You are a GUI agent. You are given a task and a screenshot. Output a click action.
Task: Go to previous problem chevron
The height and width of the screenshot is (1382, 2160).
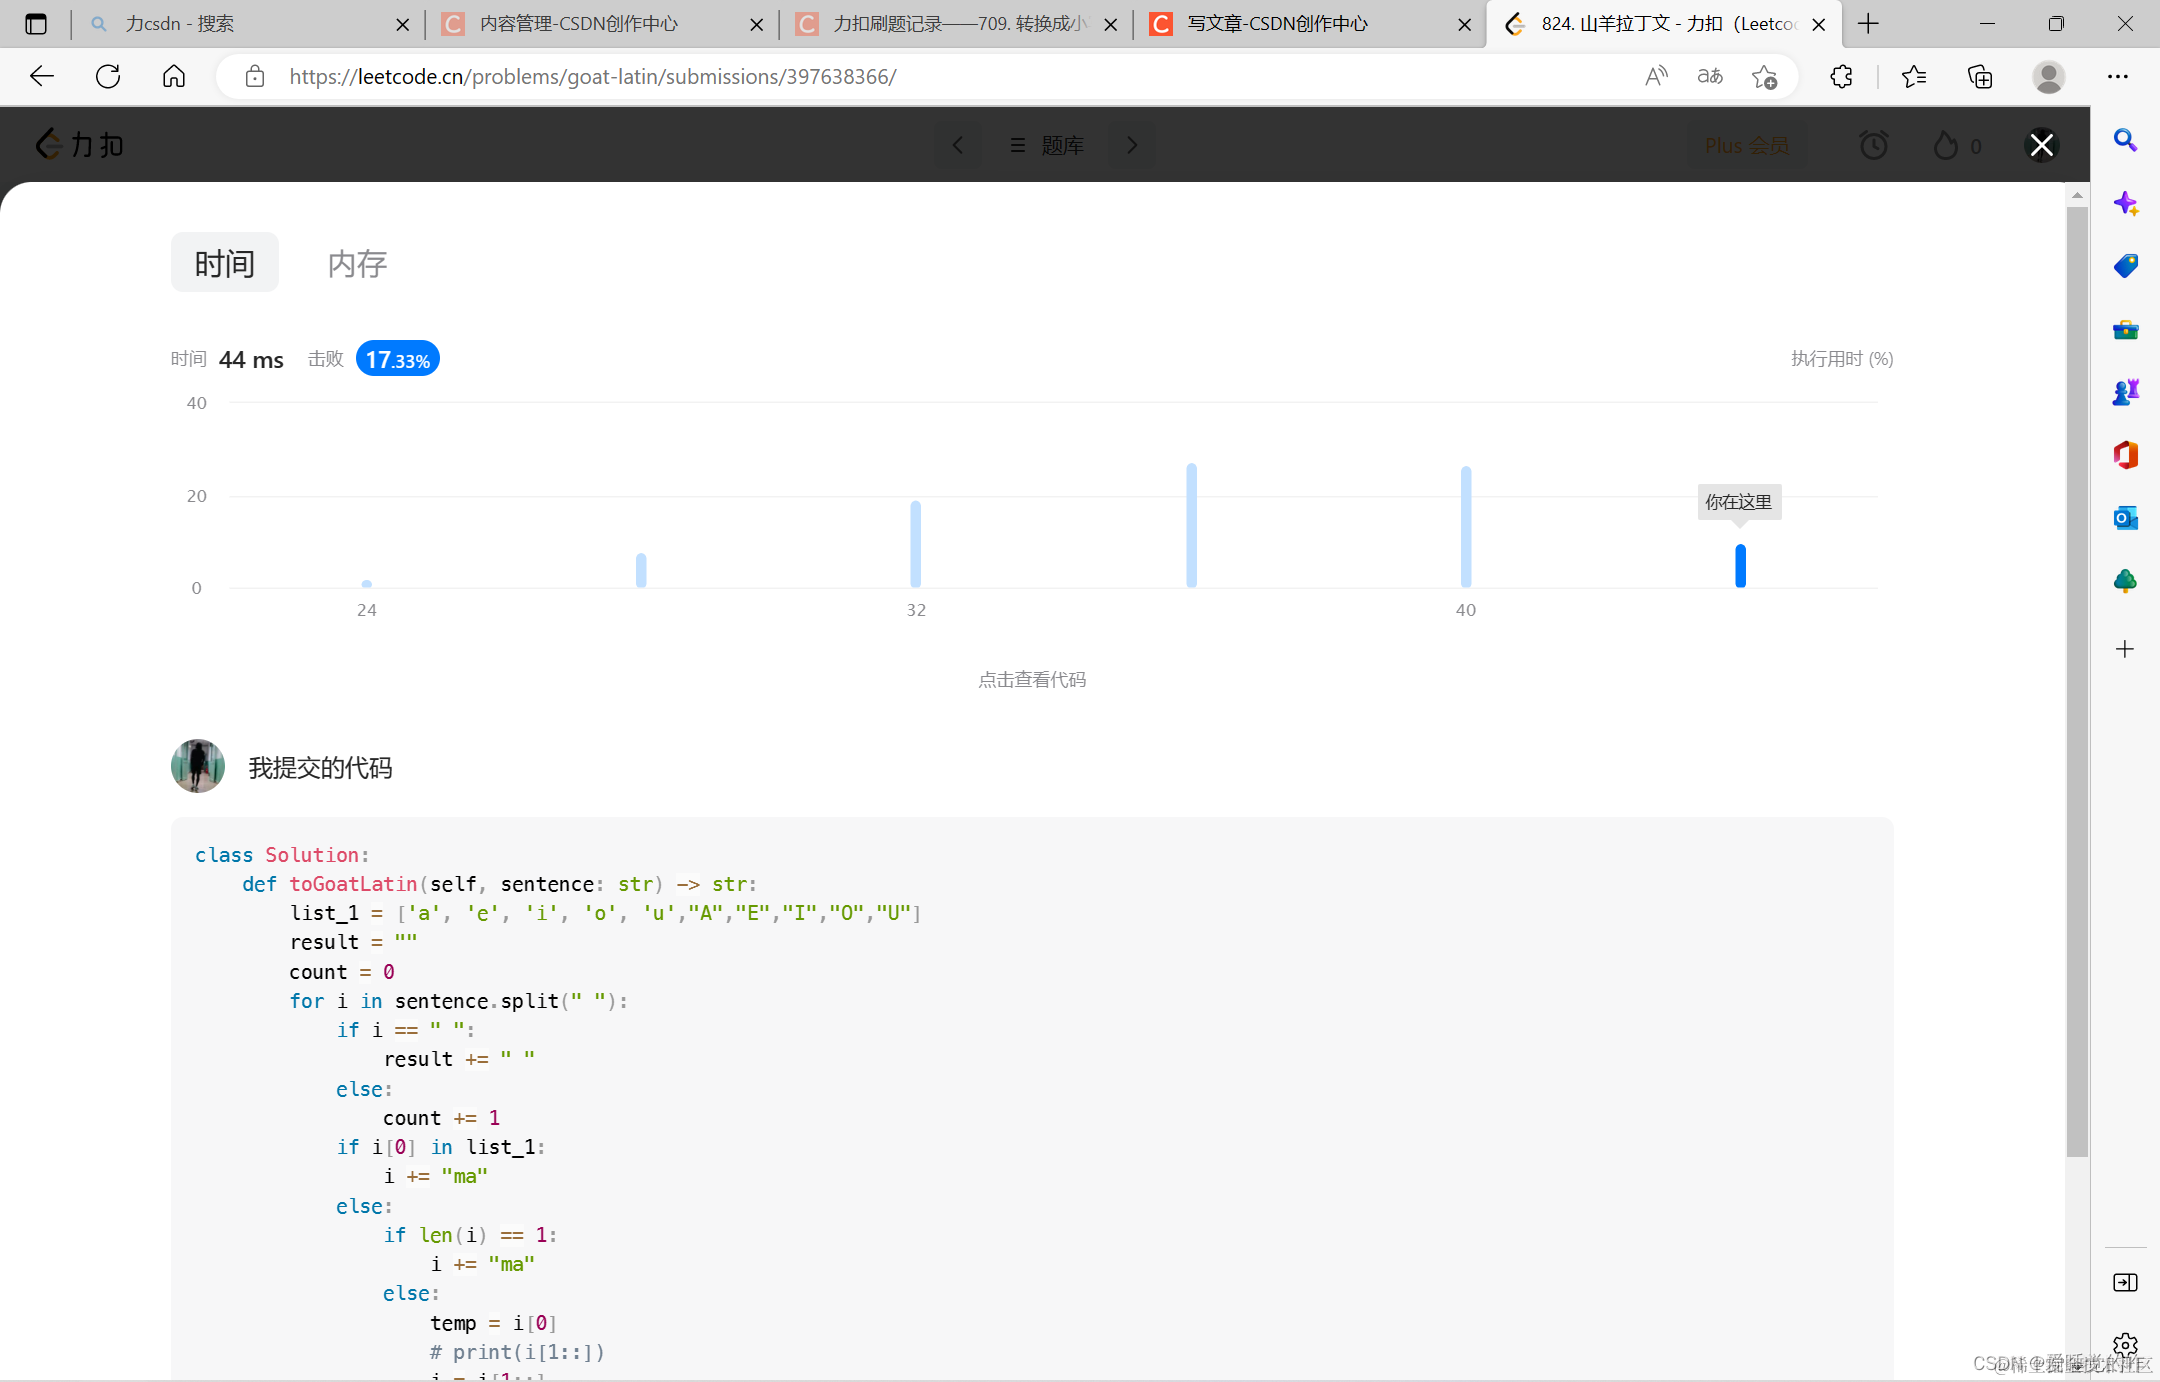coord(958,146)
